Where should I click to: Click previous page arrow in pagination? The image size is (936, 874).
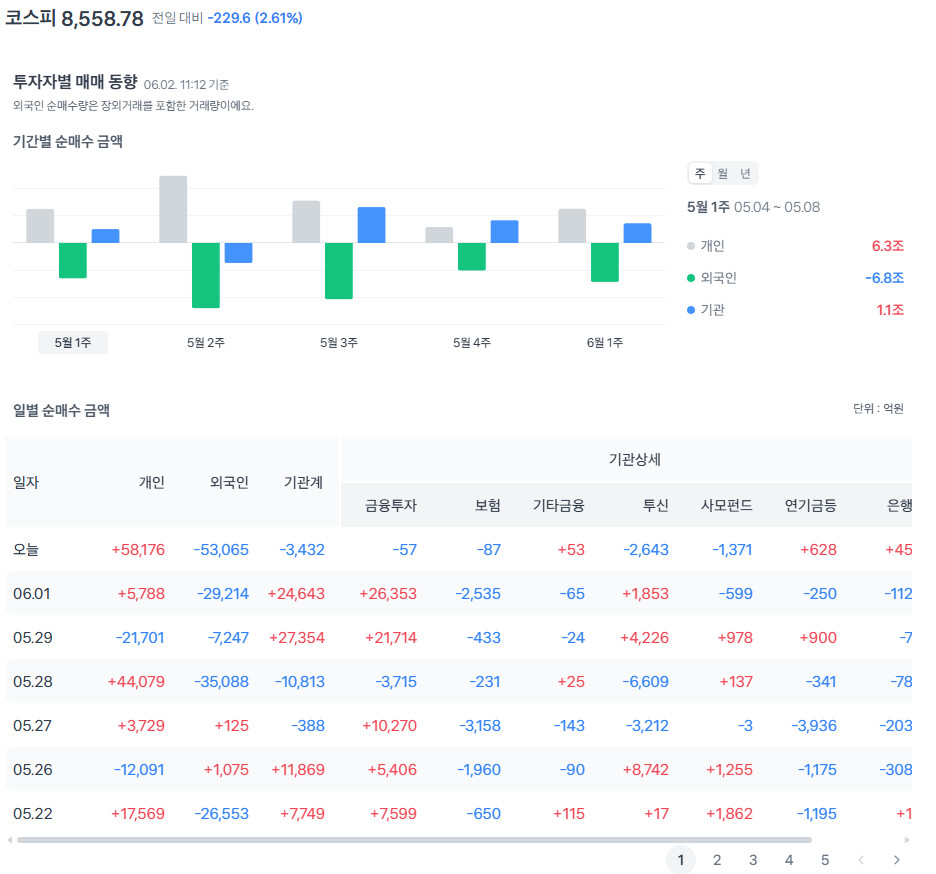[x=861, y=860]
